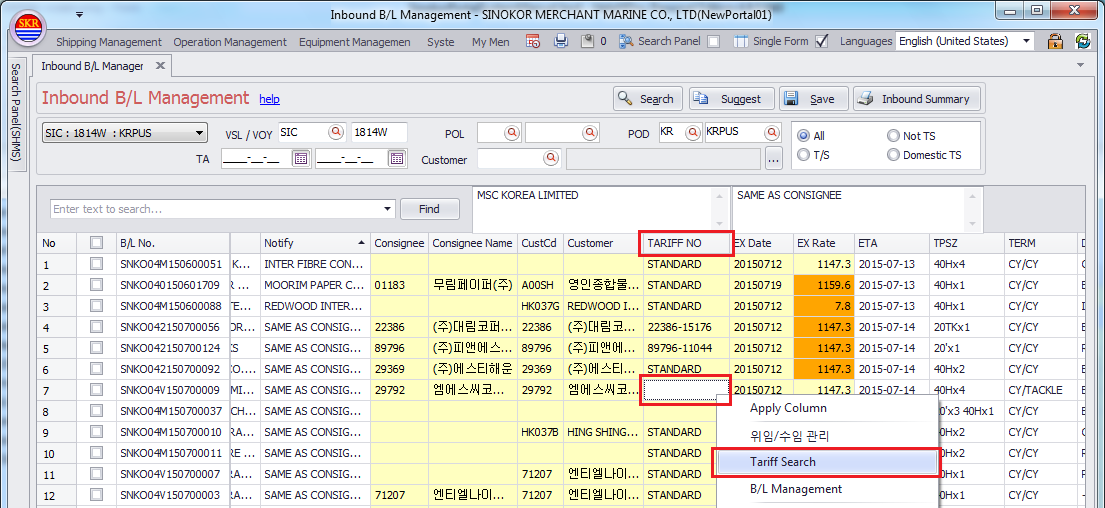Expand the search text dropdown arrow
Screen dimensions: 1105x508
click(388, 209)
